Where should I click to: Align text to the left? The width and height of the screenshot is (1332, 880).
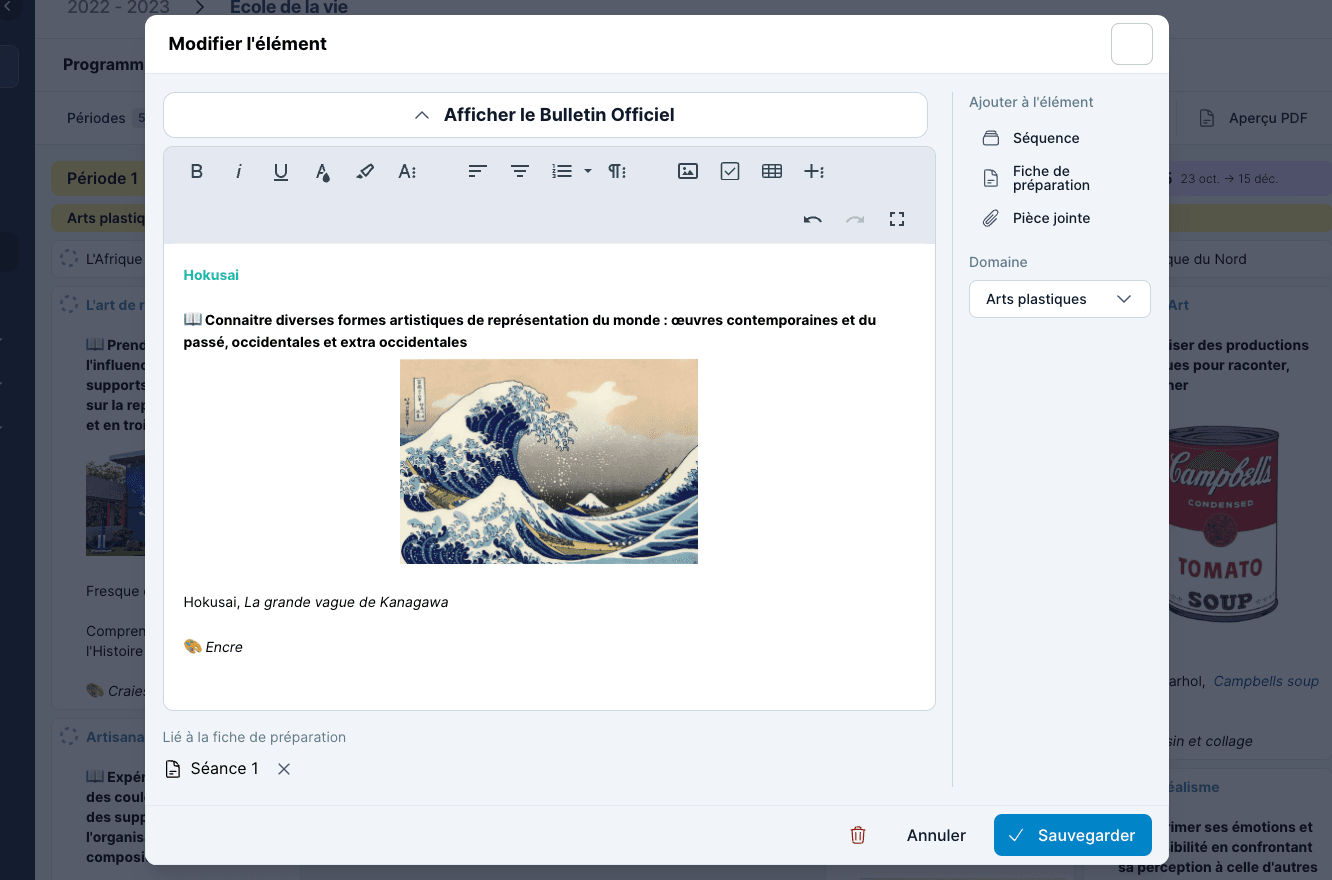(x=478, y=171)
